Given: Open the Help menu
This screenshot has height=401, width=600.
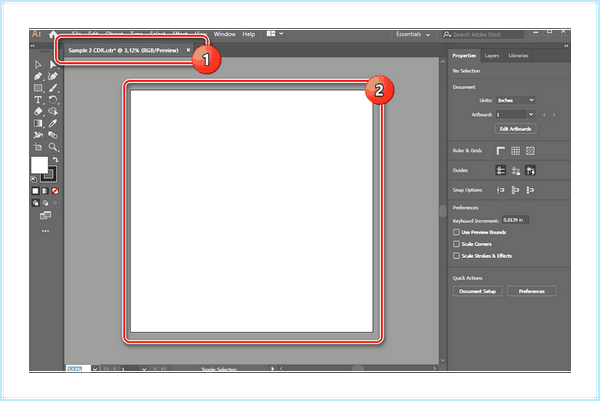Looking at the screenshot, I should tap(248, 34).
